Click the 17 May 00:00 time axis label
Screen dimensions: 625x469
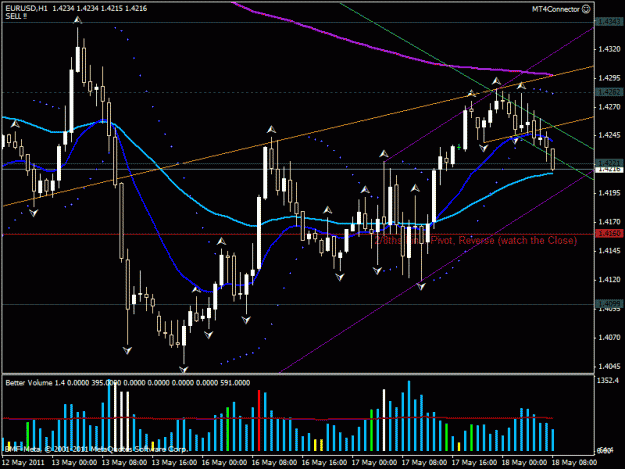tap(374, 462)
